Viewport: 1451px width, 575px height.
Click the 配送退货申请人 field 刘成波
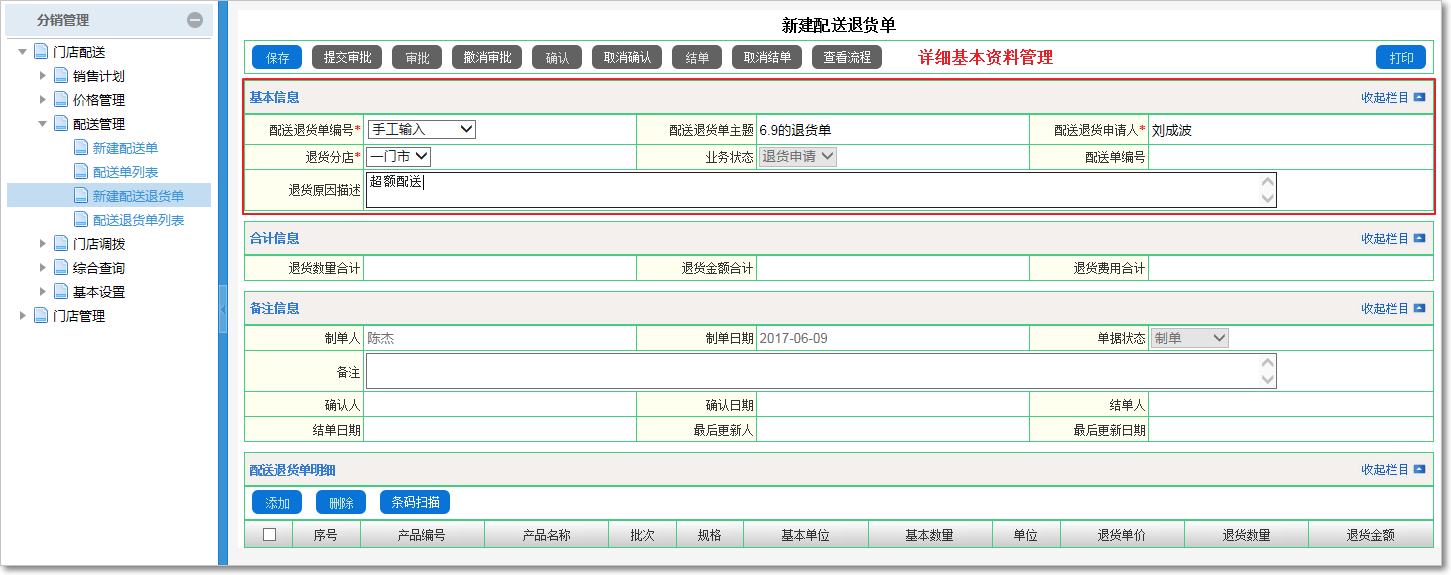[1290, 130]
